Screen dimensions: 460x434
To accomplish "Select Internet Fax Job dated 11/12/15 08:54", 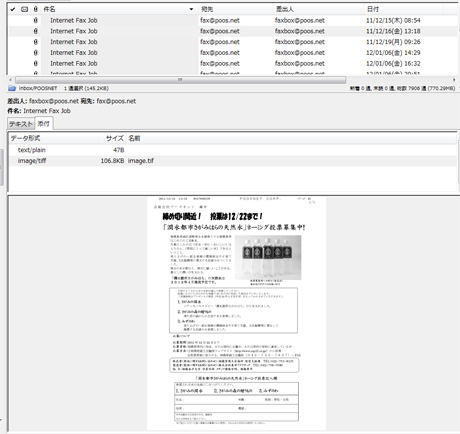I will point(232,20).
